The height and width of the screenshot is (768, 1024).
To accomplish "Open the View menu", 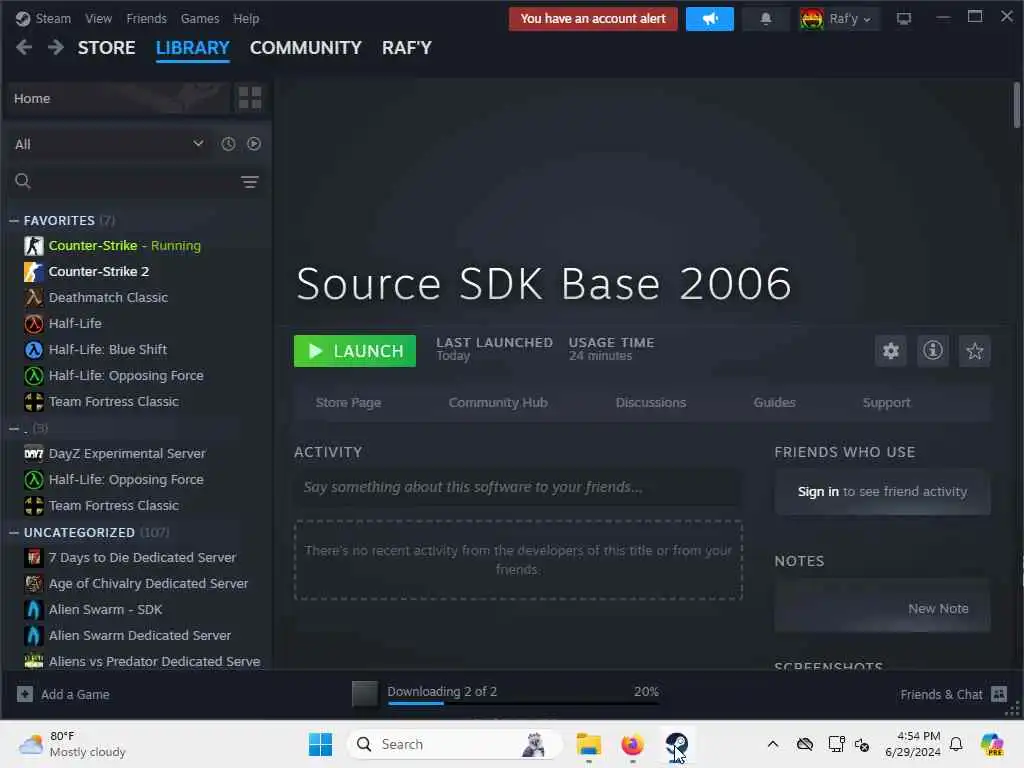I will (99, 19).
